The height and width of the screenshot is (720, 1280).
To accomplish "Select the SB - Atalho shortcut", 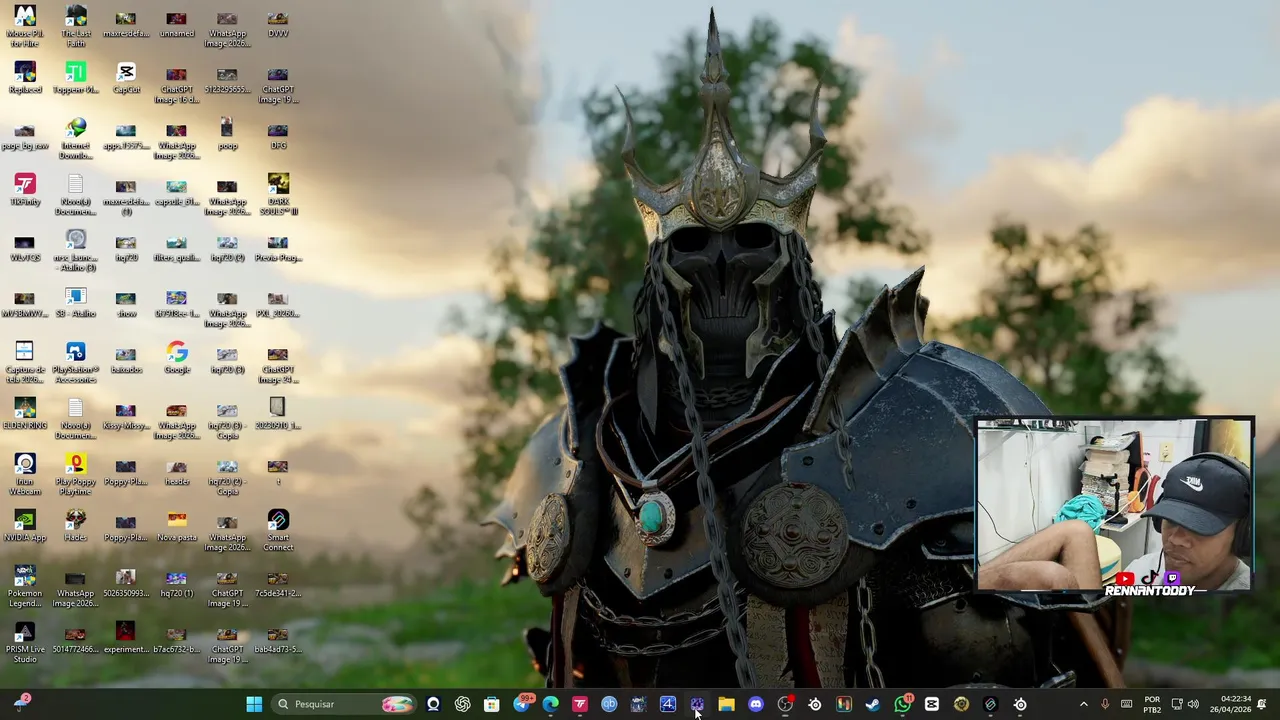I will tap(76, 302).
